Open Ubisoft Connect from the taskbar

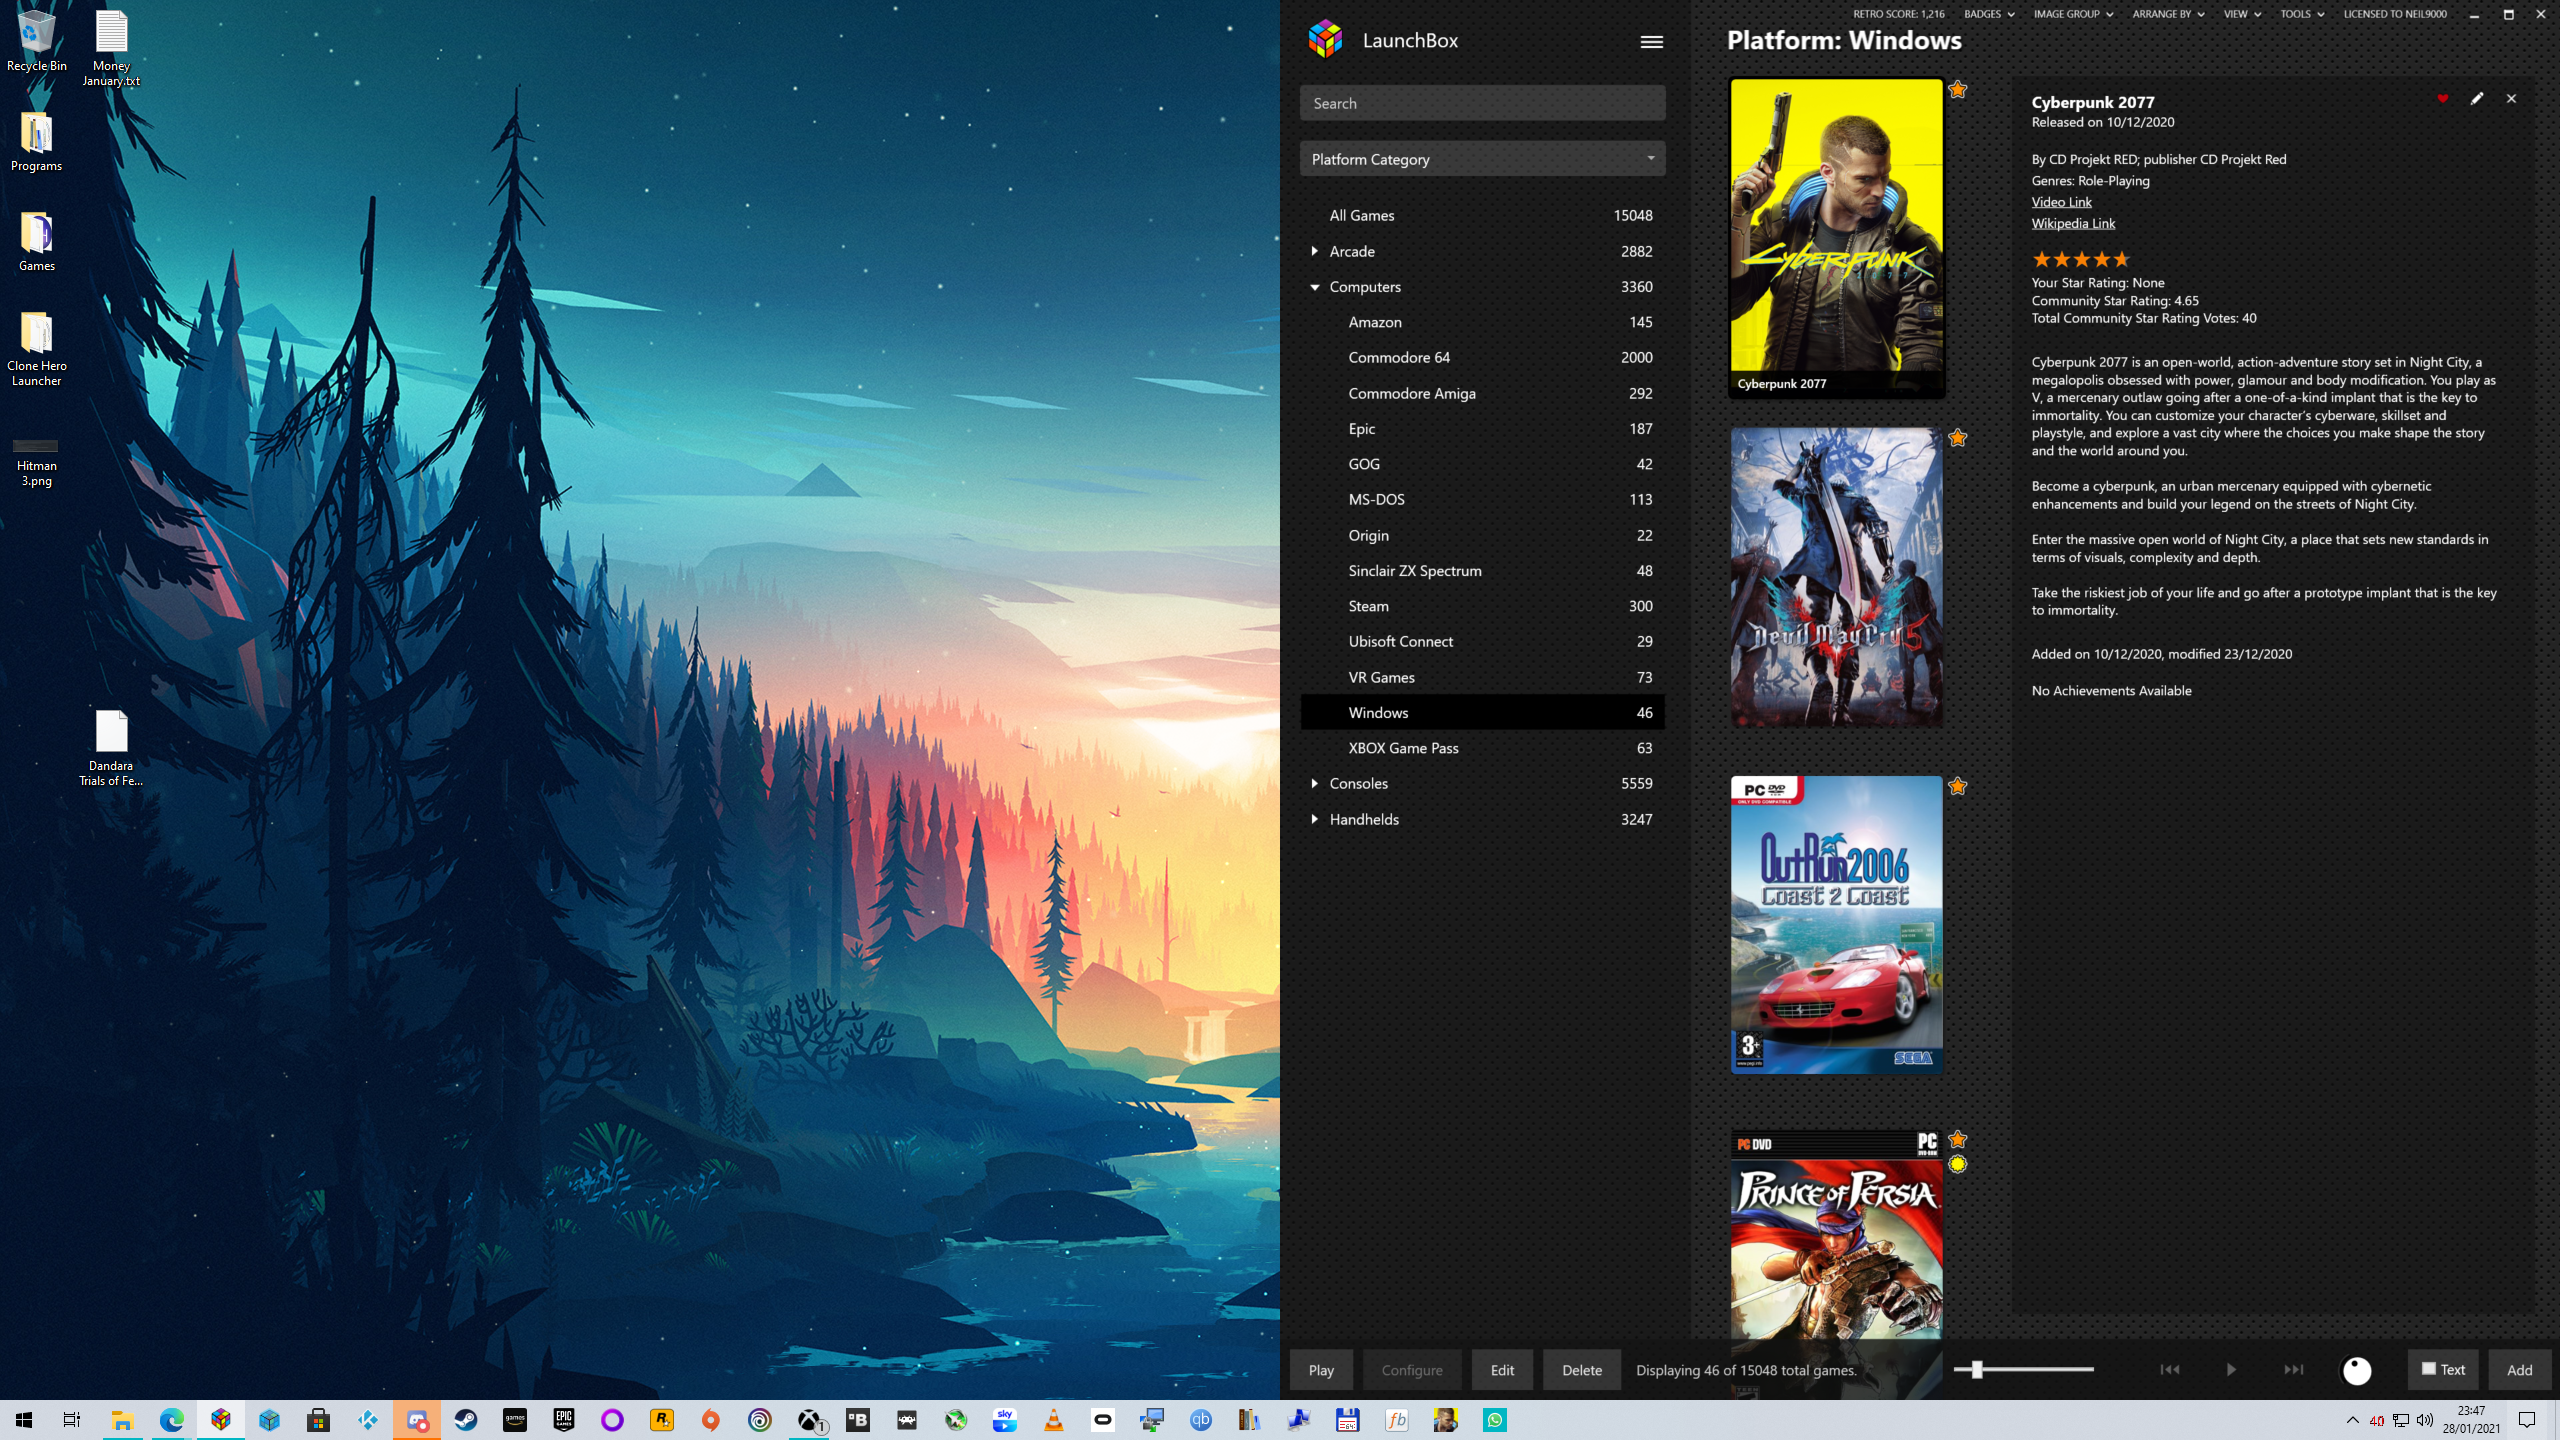[x=760, y=1420]
